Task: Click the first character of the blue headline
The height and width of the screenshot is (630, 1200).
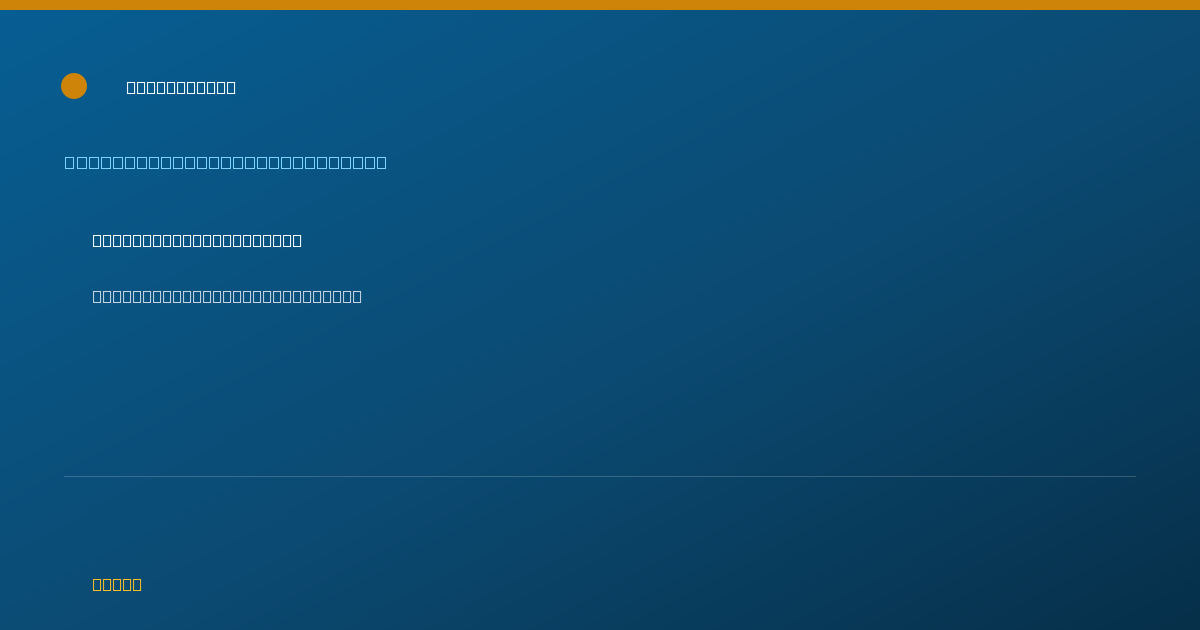Action: pyautogui.click(x=70, y=162)
